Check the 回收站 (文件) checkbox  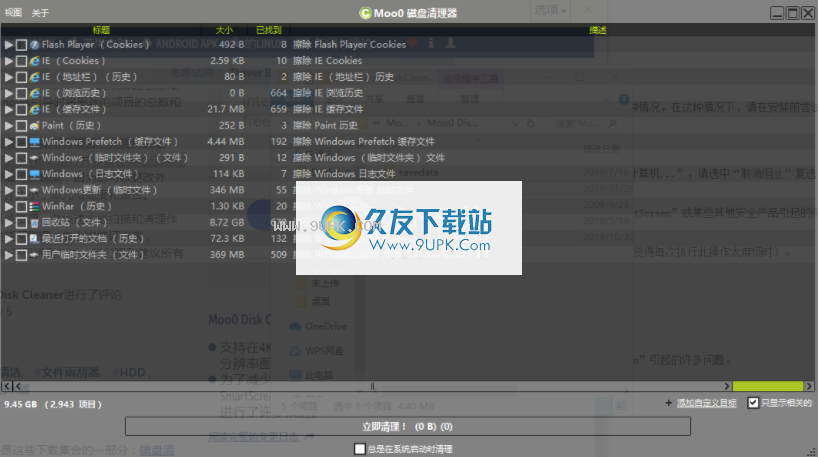[x=21, y=223]
